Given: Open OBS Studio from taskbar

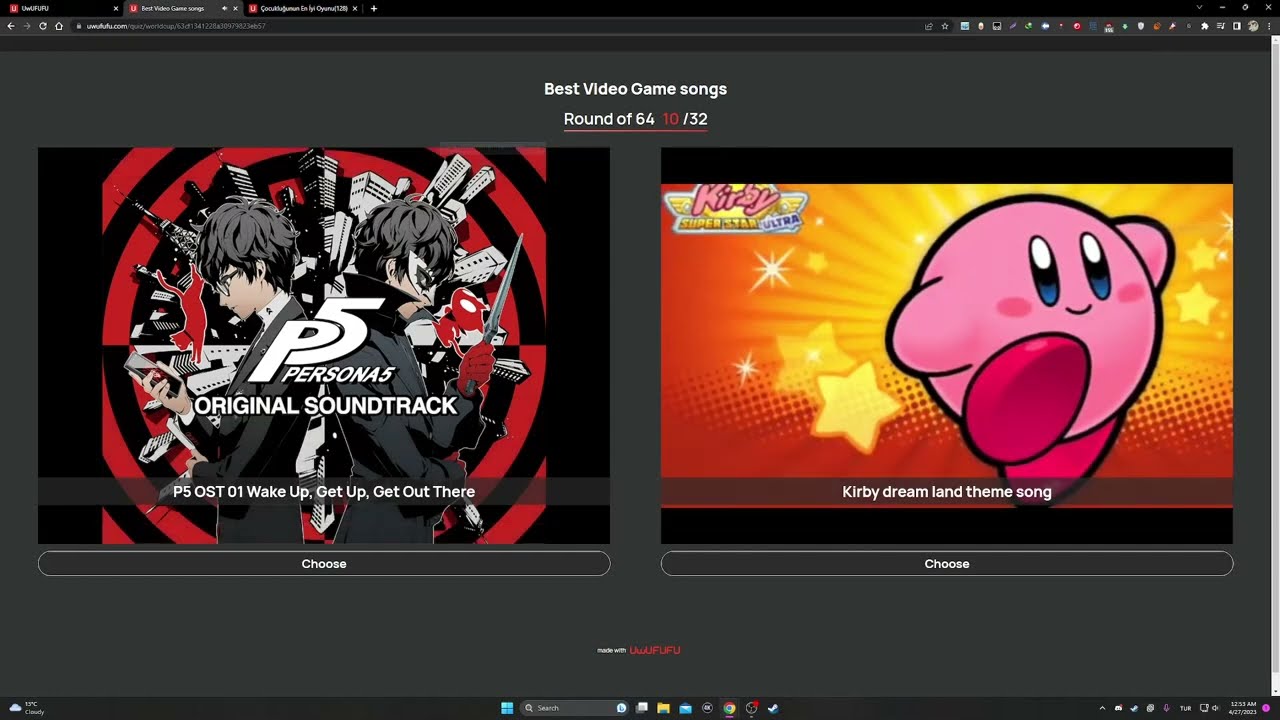Looking at the screenshot, I should pyautogui.click(x=751, y=708).
